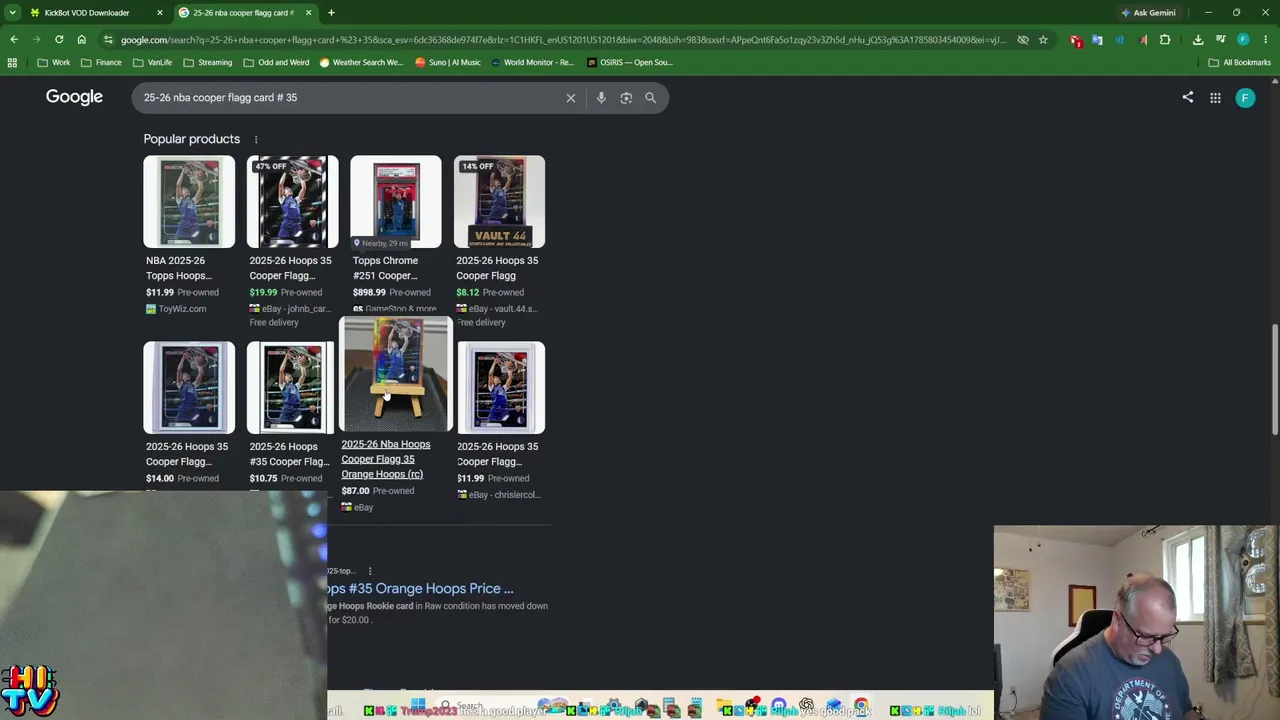
Task: Open the Odd and Weird bookmarks folder
Action: click(x=277, y=62)
